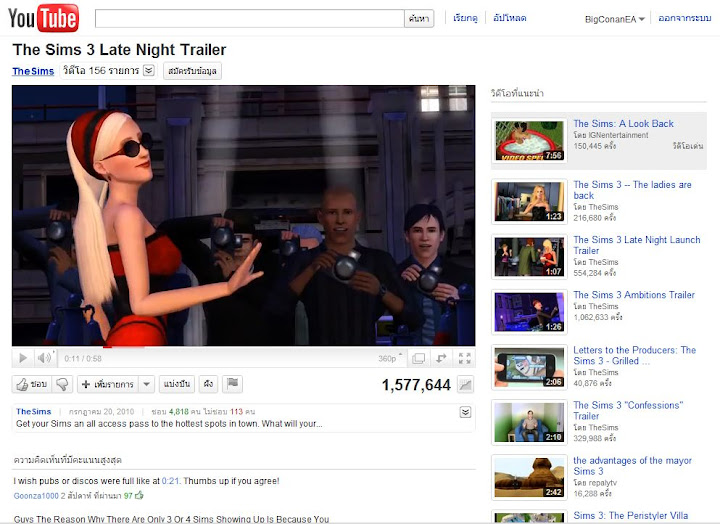Flag the video with the flag icon
The width and height of the screenshot is (720, 524).
tap(232, 384)
